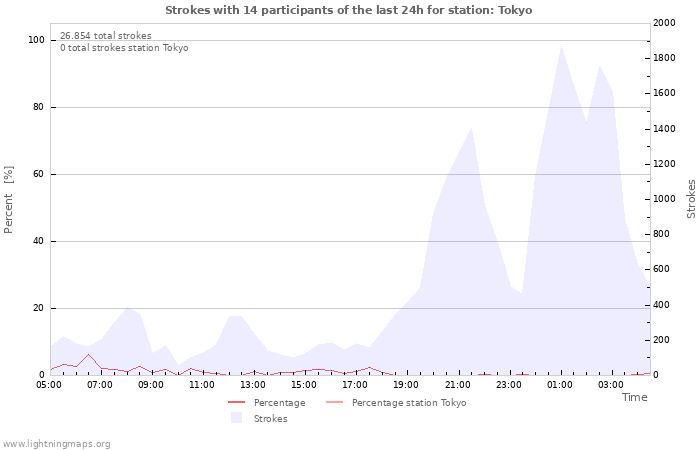Click the 0 total strokes station Tokyo text
This screenshot has width=700, height=450.
tap(124, 48)
